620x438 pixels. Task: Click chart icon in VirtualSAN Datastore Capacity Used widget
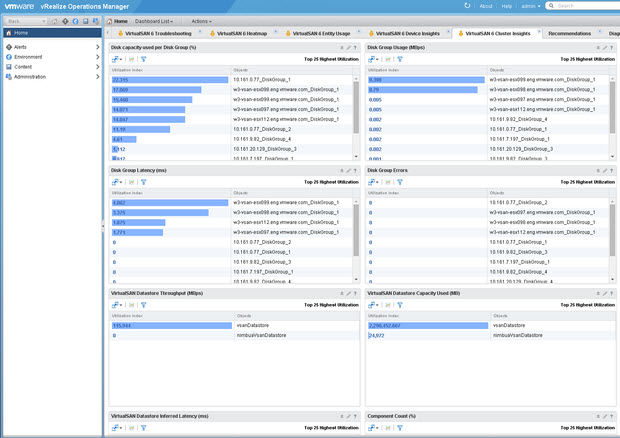(x=388, y=305)
